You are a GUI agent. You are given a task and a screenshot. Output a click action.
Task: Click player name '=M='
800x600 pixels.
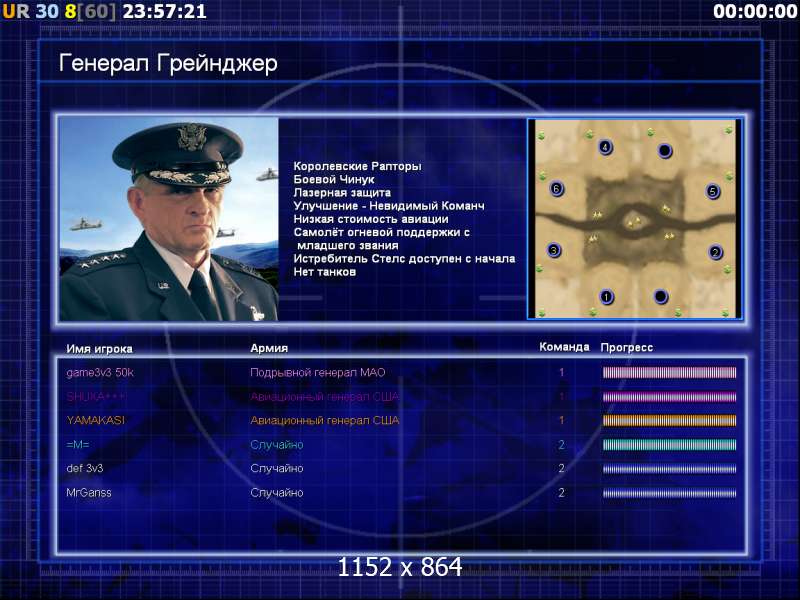point(78,444)
